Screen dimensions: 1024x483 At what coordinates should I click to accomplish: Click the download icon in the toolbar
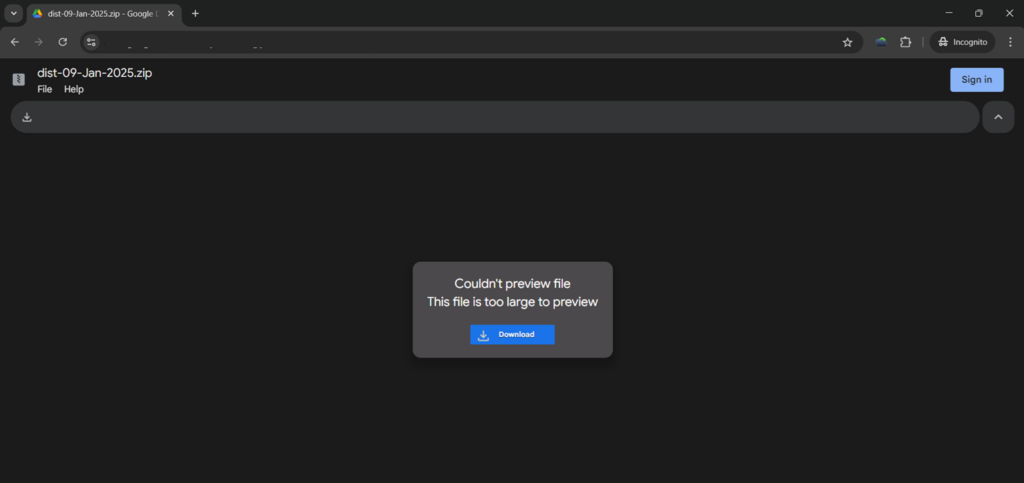[x=27, y=117]
